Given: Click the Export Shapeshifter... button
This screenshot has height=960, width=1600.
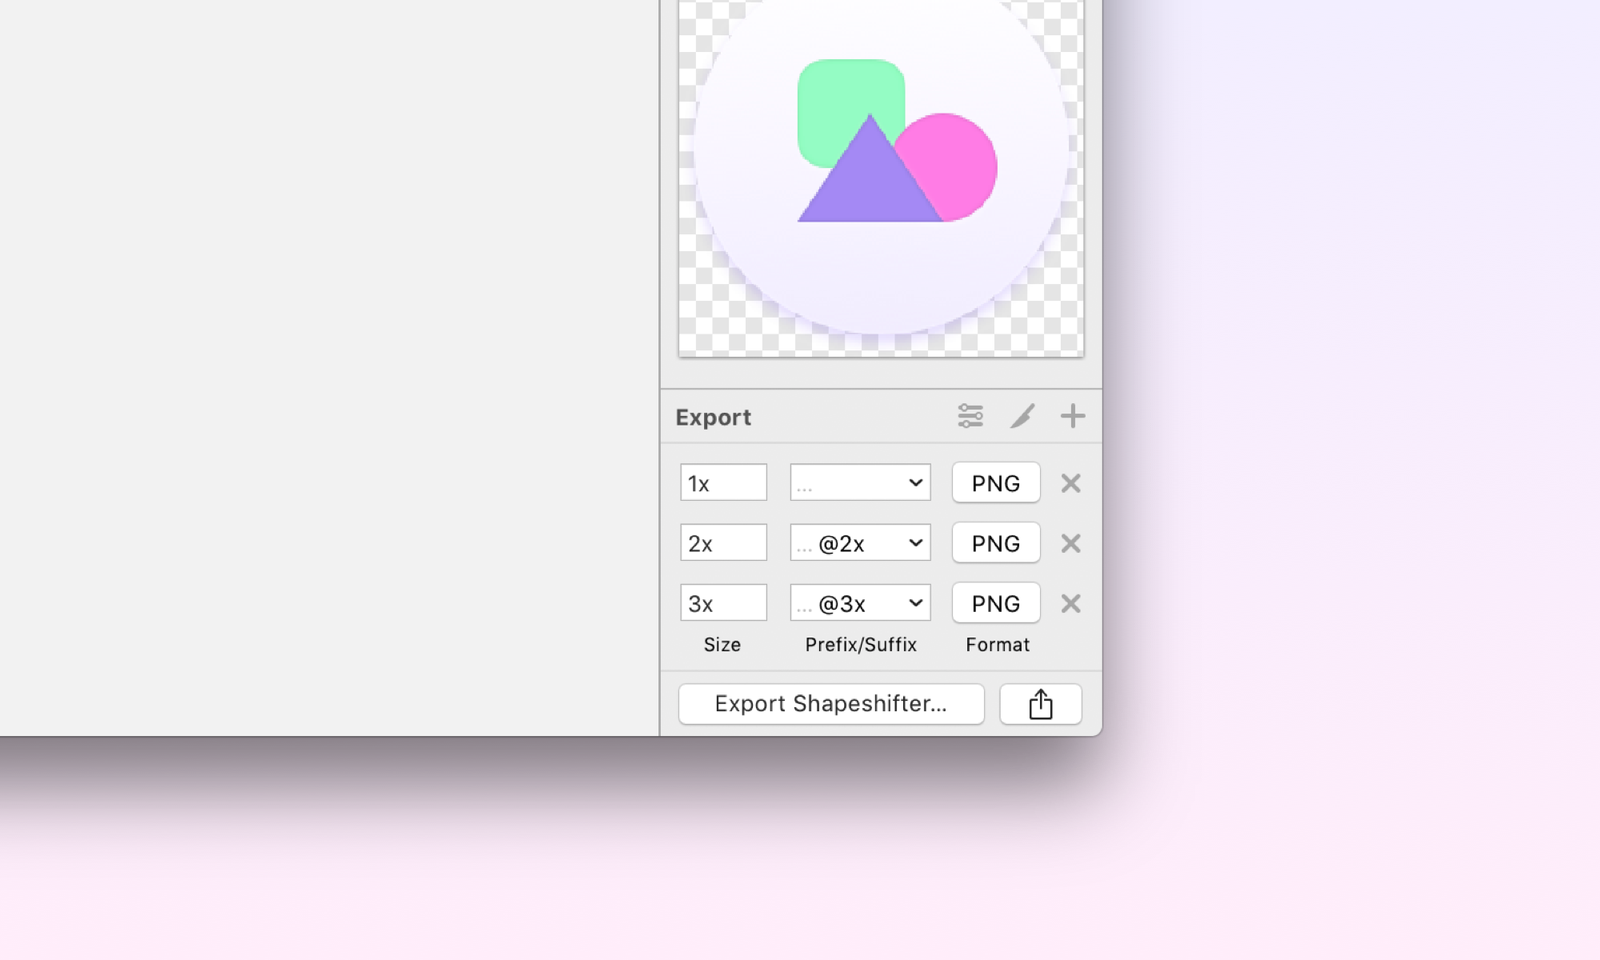Looking at the screenshot, I should tap(830, 704).
